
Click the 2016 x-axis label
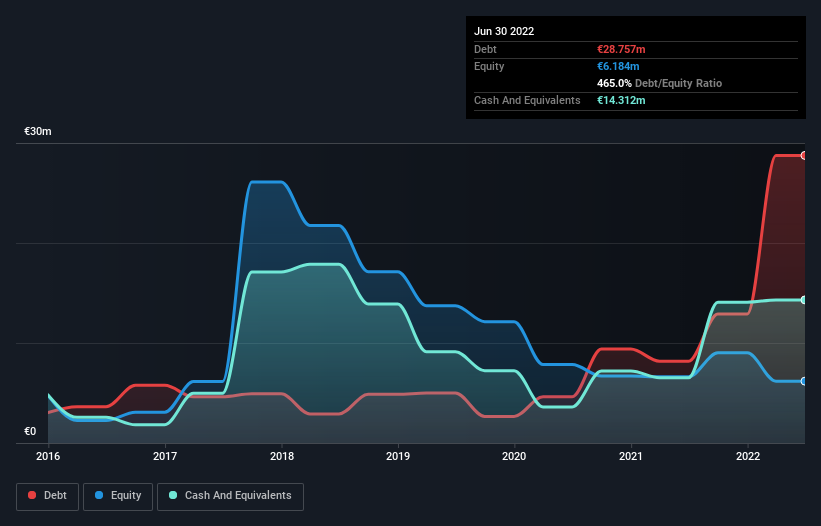click(x=48, y=456)
